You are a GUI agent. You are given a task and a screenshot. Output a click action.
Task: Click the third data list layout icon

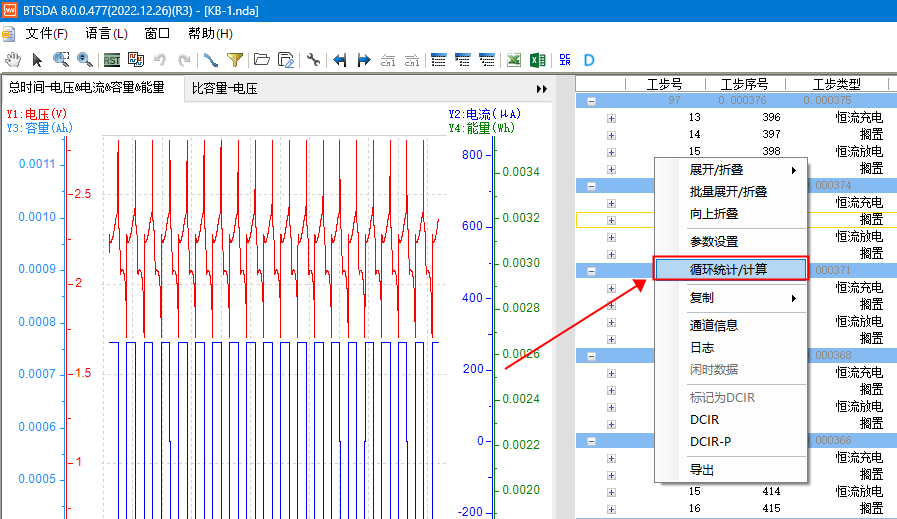(487, 60)
